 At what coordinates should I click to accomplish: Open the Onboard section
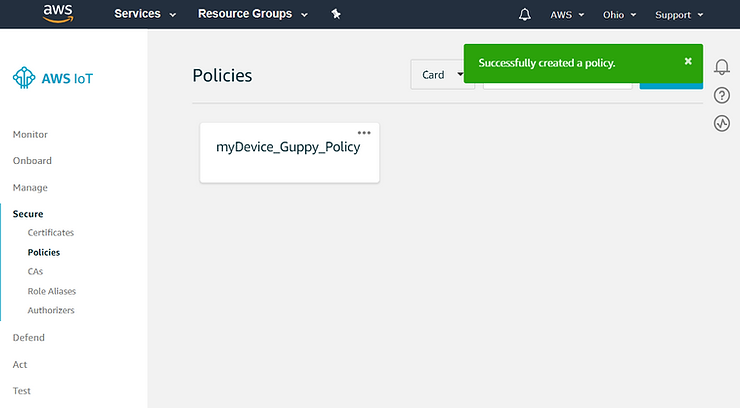[32, 161]
